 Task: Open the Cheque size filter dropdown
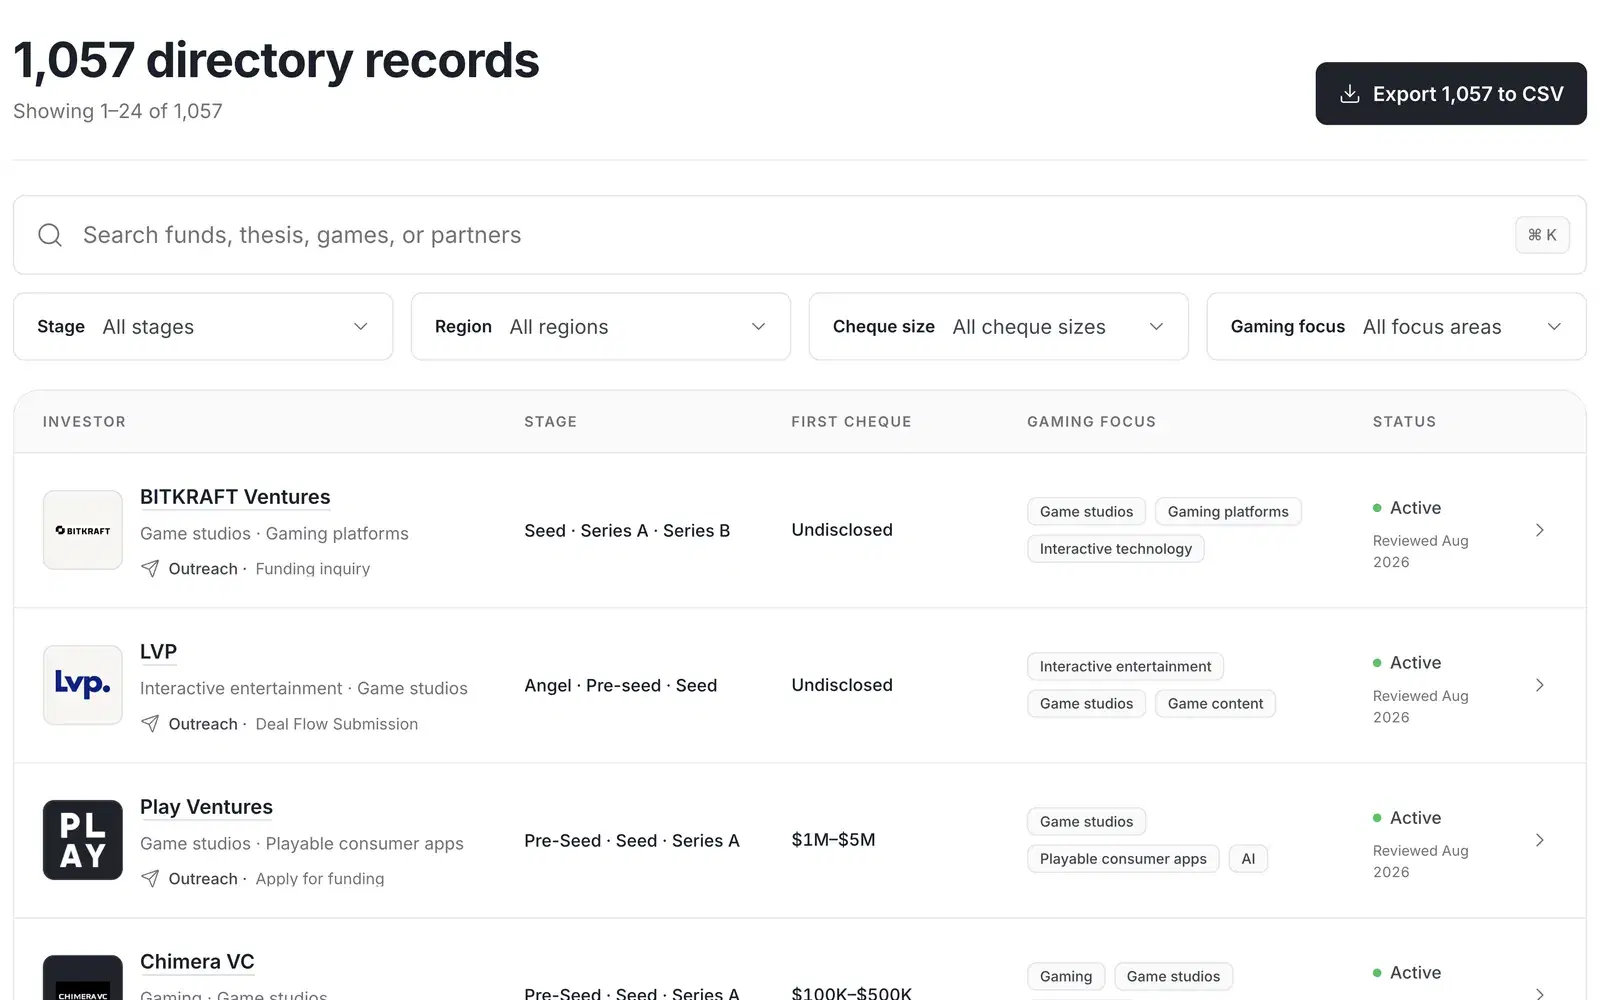click(999, 327)
